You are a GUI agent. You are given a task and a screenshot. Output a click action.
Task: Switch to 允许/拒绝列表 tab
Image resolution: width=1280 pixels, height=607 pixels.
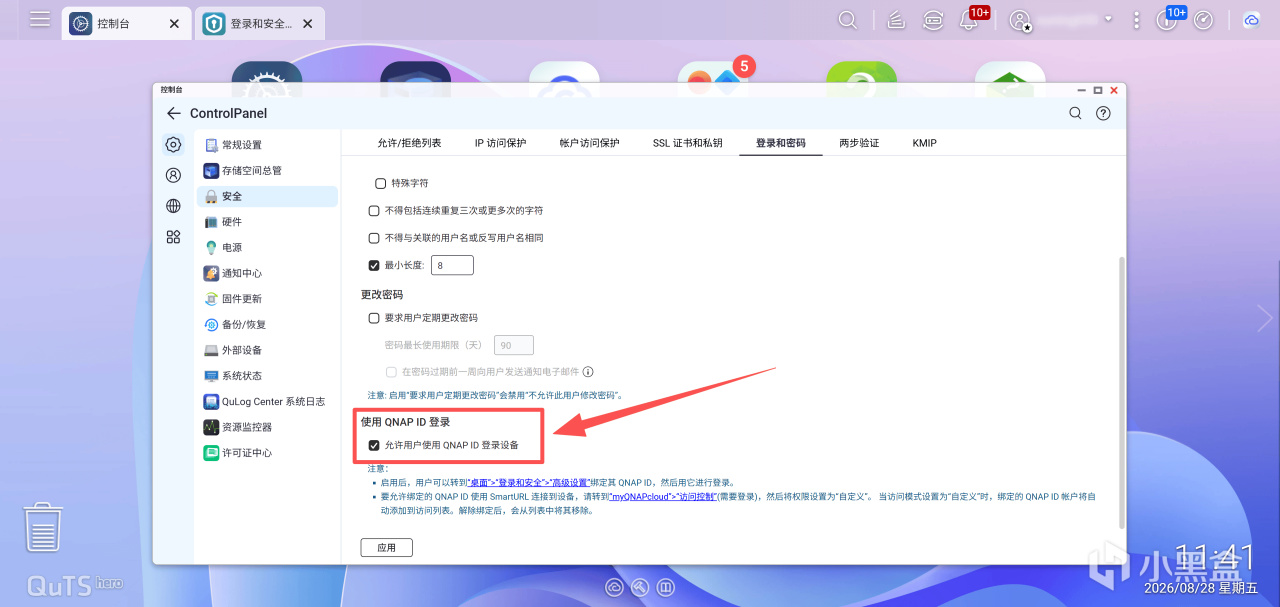click(409, 143)
